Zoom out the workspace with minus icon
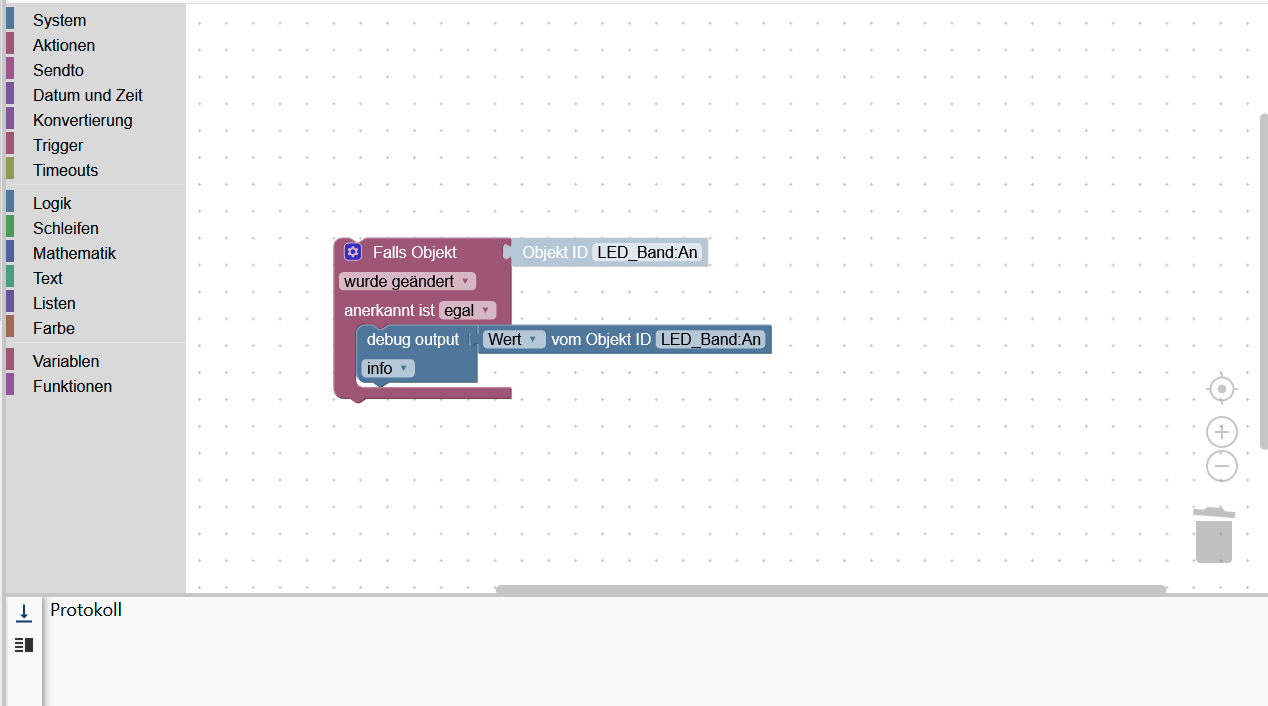 click(1222, 466)
